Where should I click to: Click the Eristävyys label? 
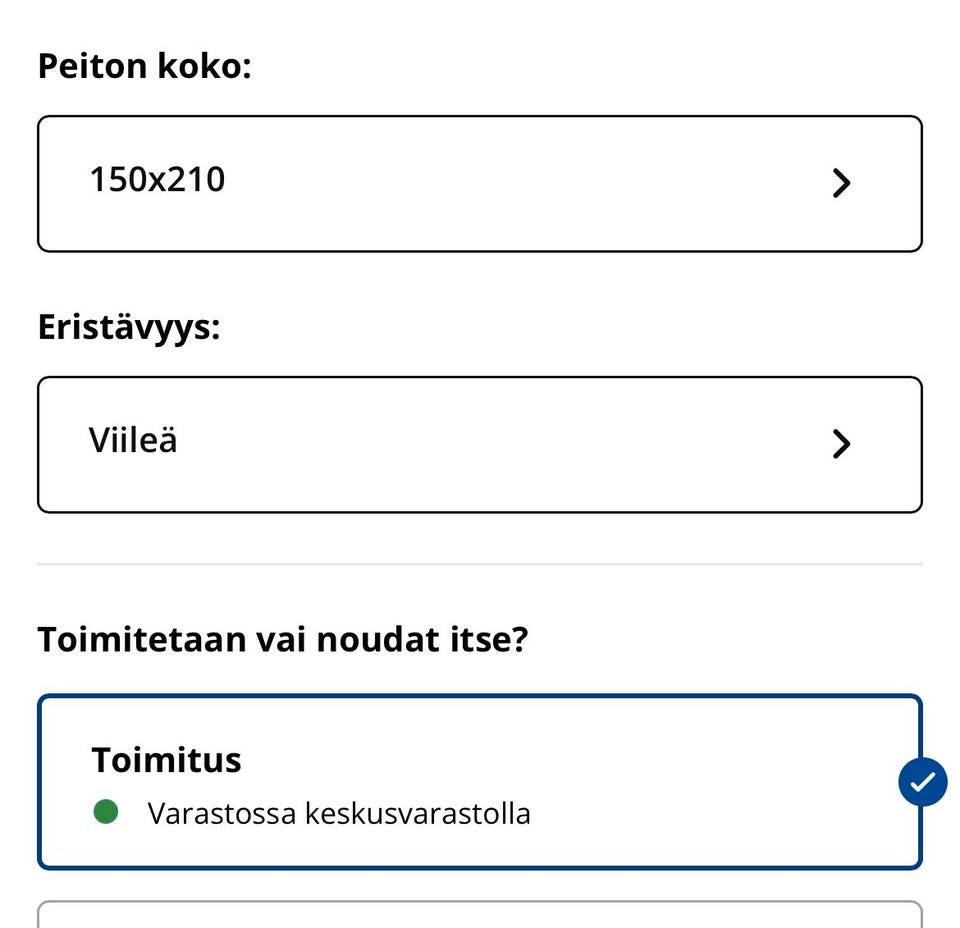128,328
